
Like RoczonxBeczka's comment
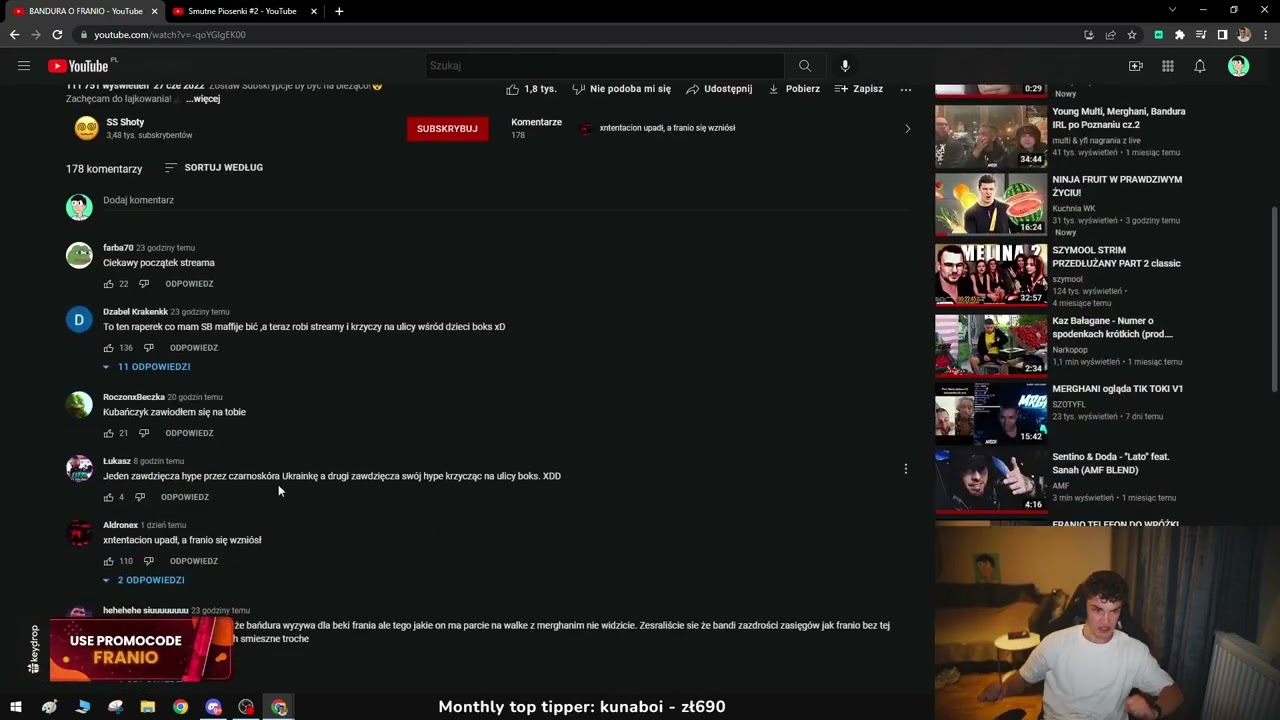(x=108, y=433)
